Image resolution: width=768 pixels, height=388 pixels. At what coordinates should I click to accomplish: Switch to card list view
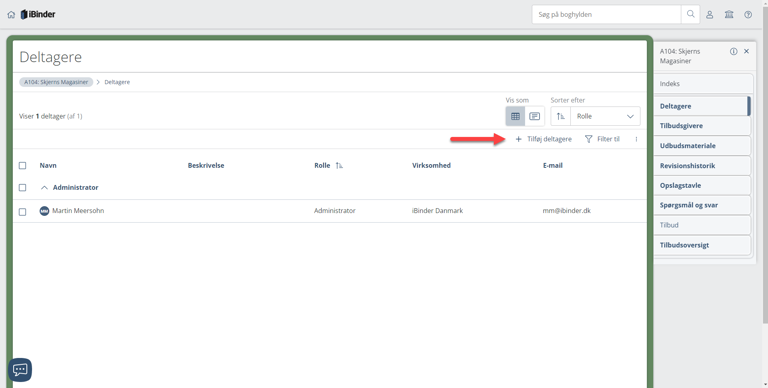point(534,116)
